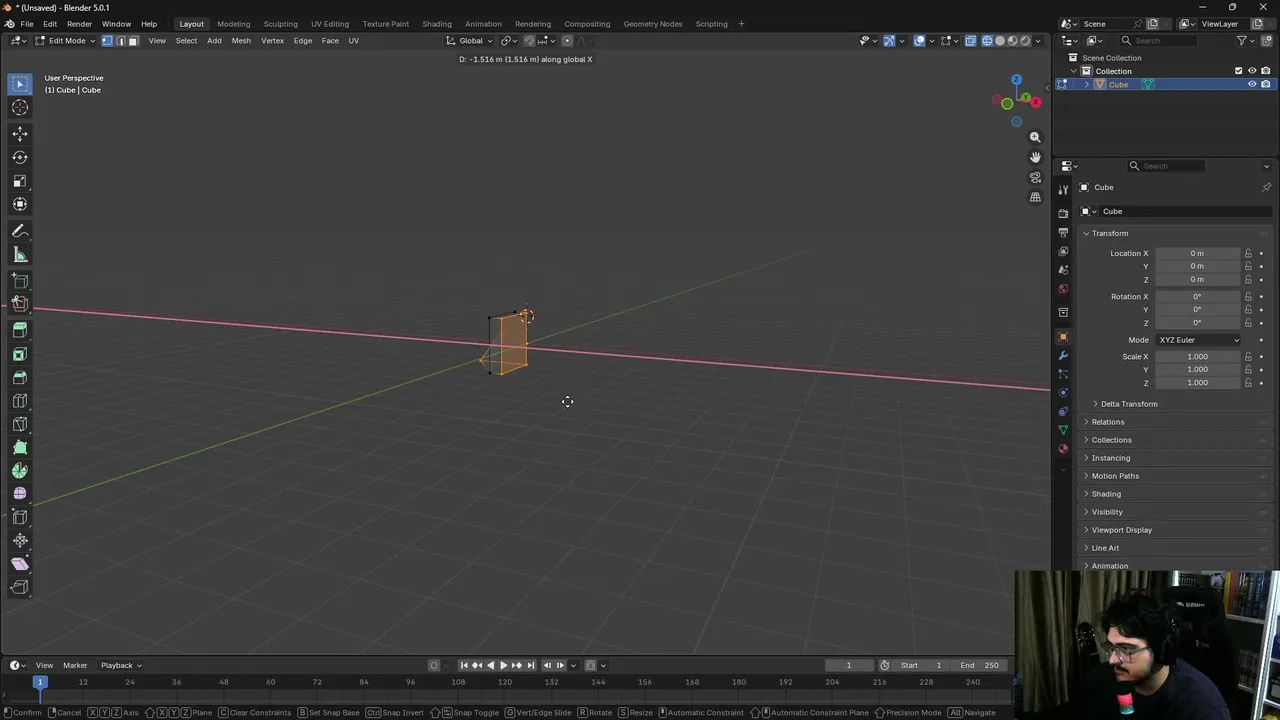This screenshot has width=1280, height=720.
Task: Select the Add Cube tool
Action: tap(20, 282)
